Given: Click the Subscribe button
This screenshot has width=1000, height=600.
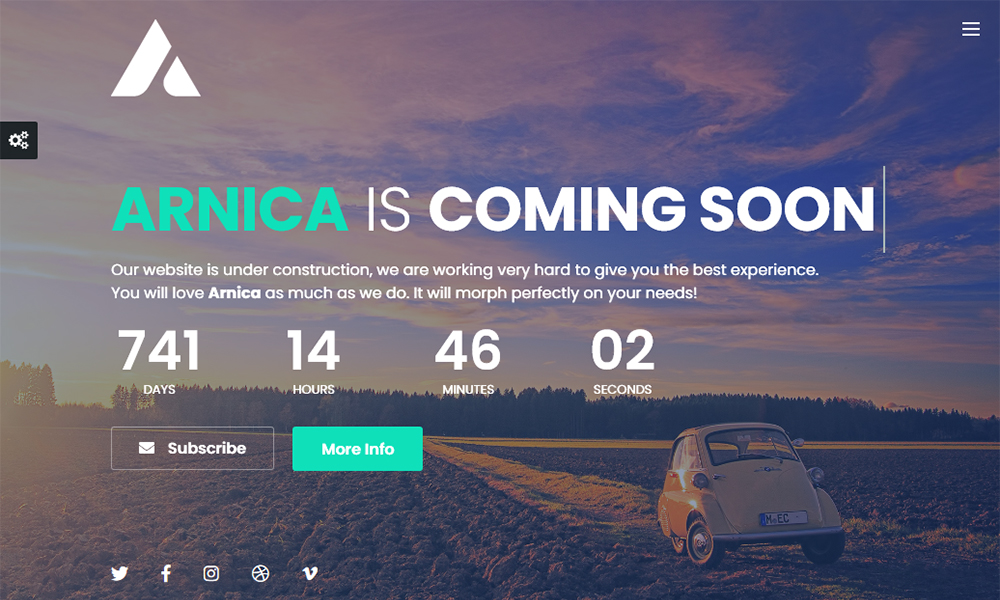Looking at the screenshot, I should coord(192,448).
